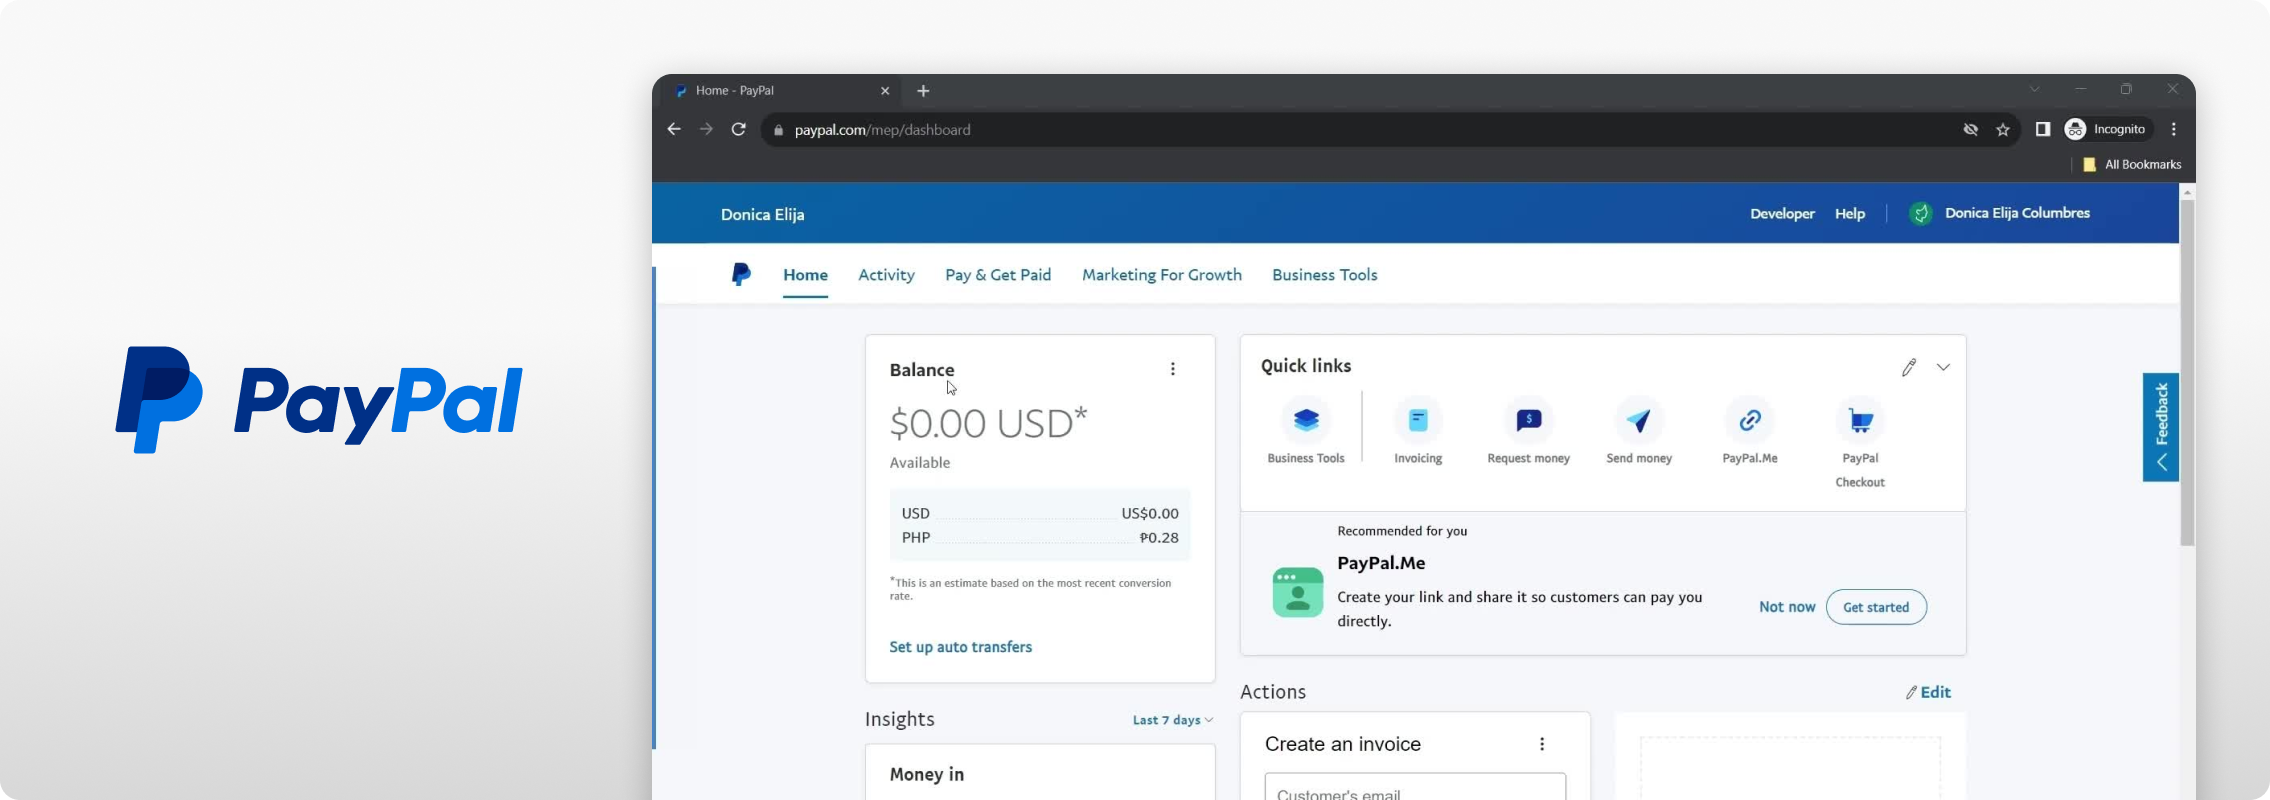The image size is (2270, 800).
Task: Open Chrome three-dot menu
Action: click(2174, 129)
